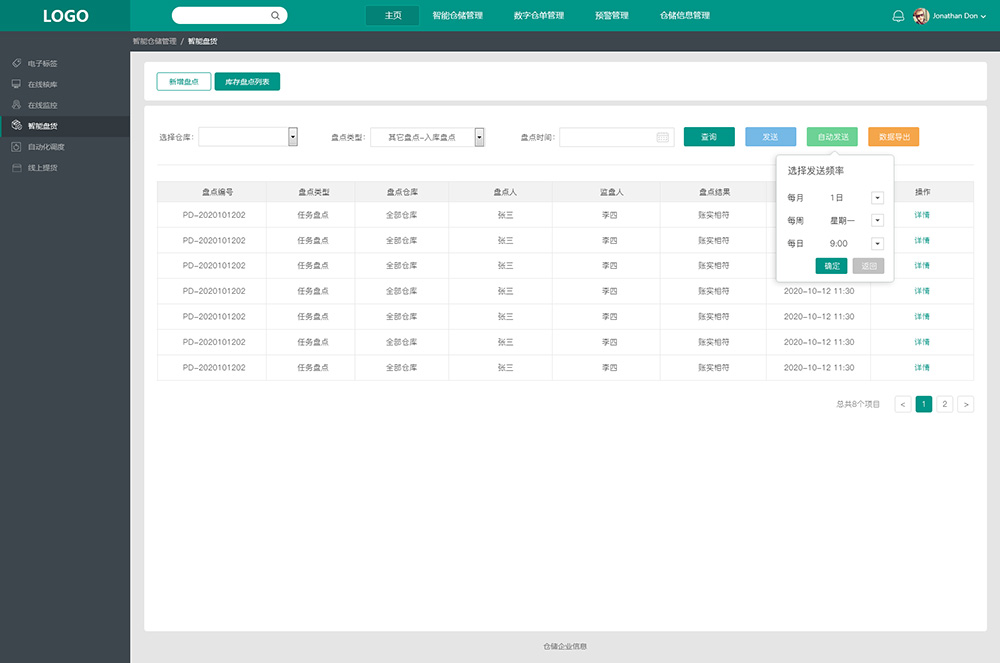
Task: Click the 智能盘货 breadcrumb text
Action: click(x=202, y=41)
